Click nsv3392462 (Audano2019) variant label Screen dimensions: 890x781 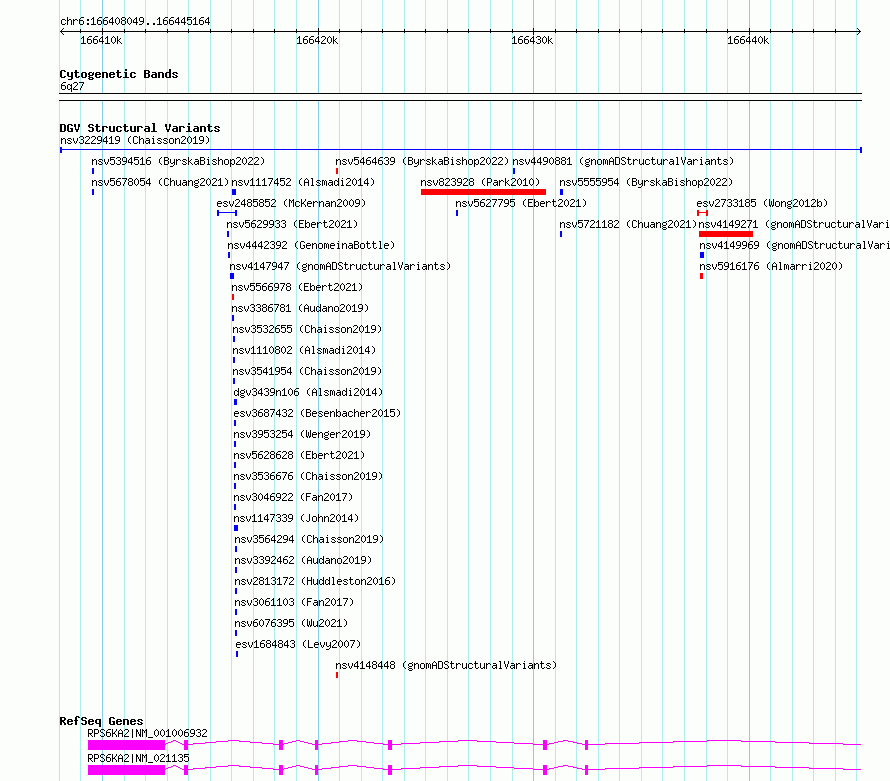(303, 560)
